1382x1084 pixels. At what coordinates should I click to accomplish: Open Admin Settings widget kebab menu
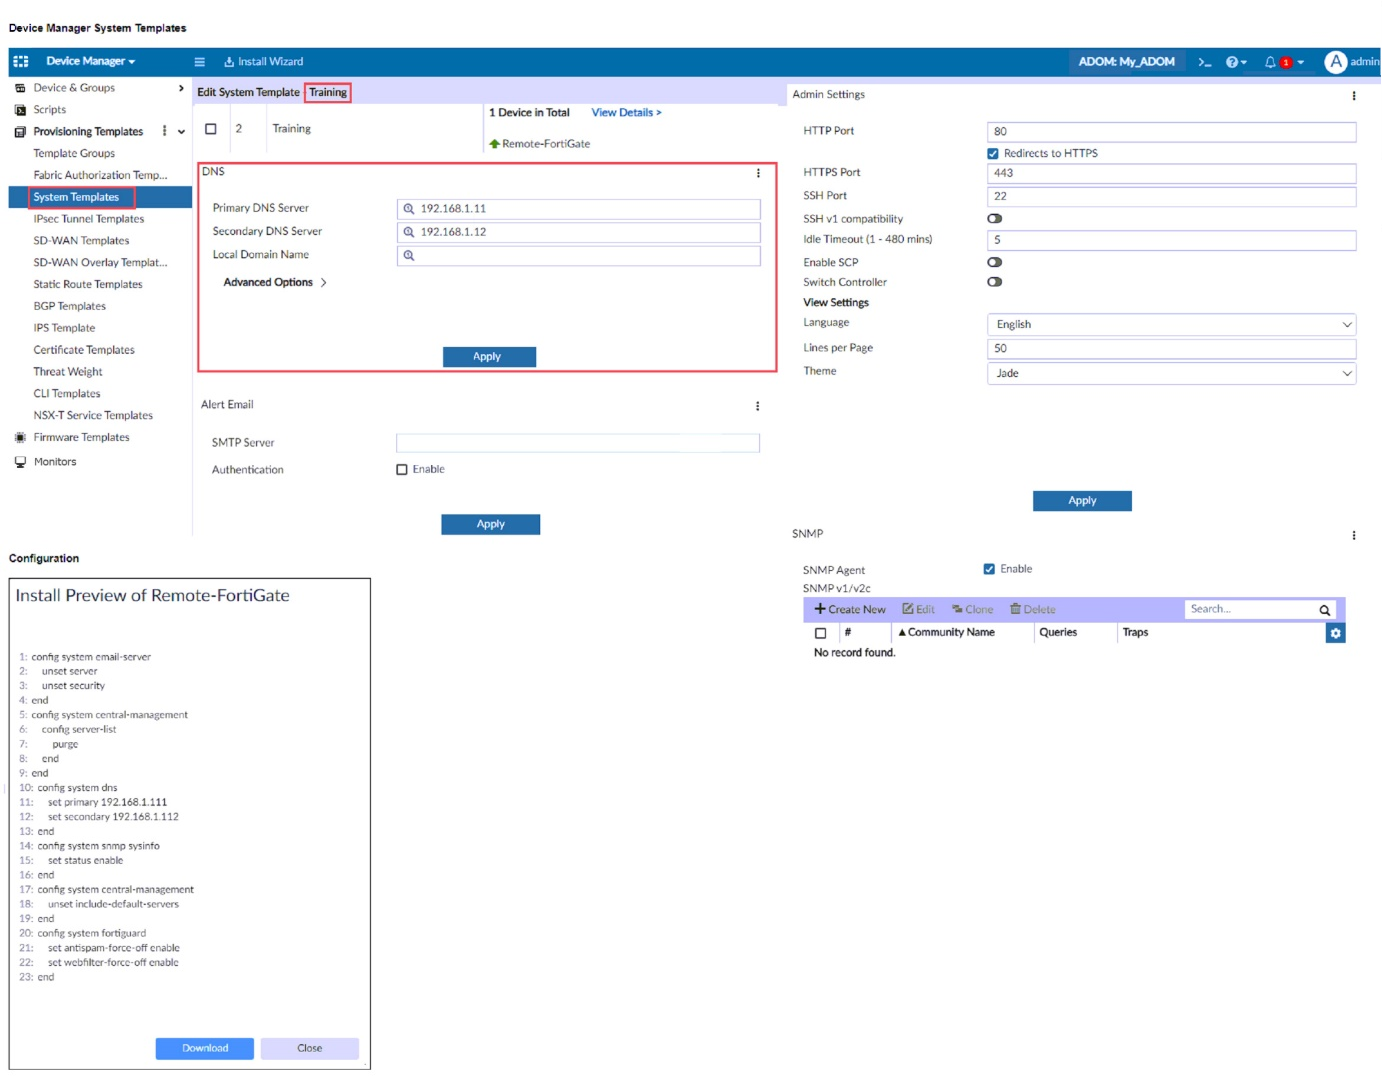(1354, 96)
